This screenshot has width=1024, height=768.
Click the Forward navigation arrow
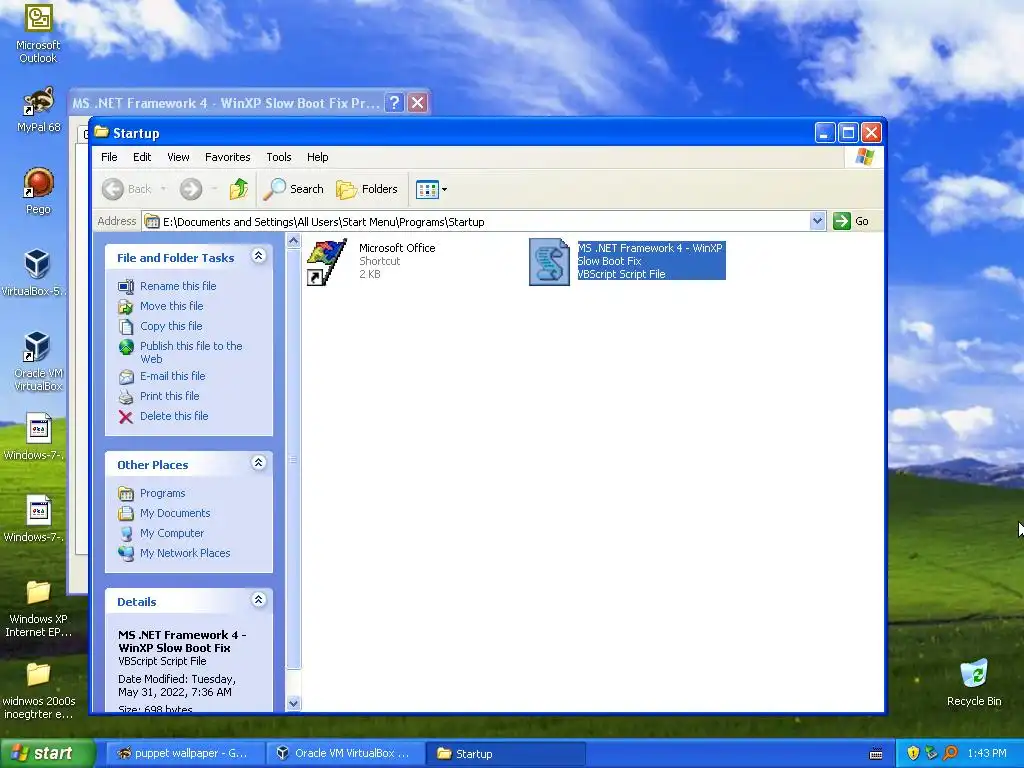[191, 189]
